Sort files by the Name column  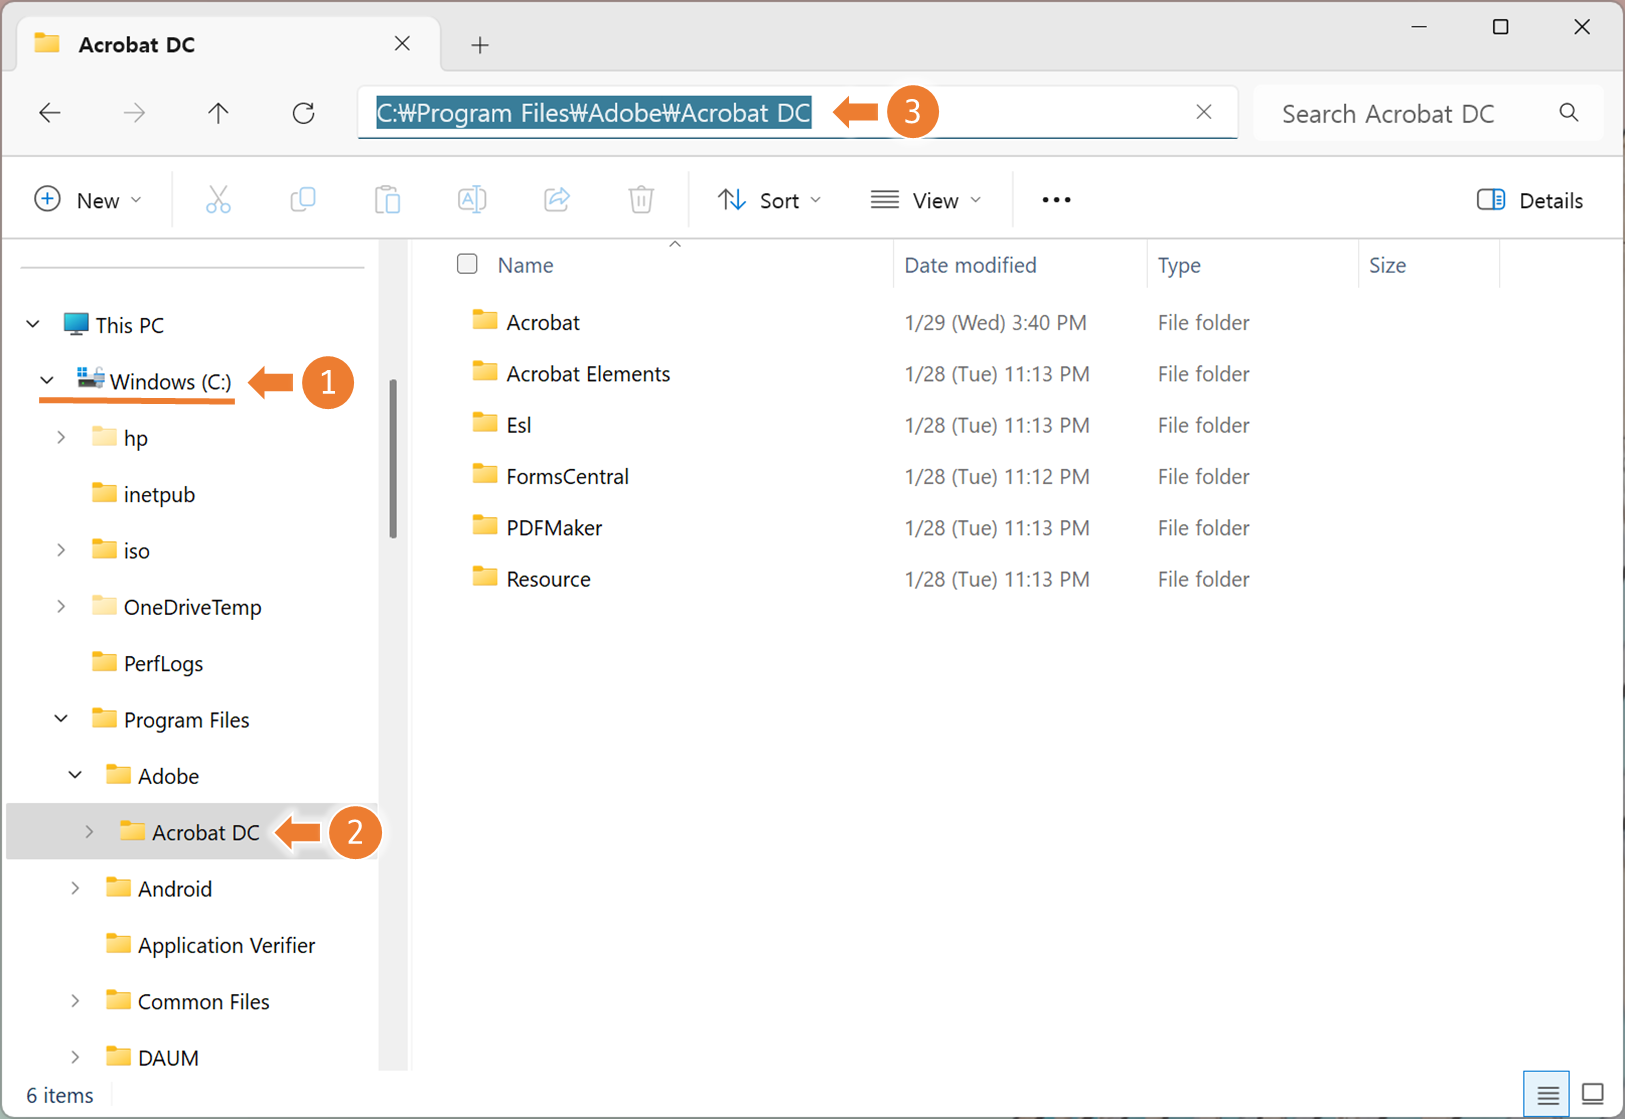pos(526,265)
